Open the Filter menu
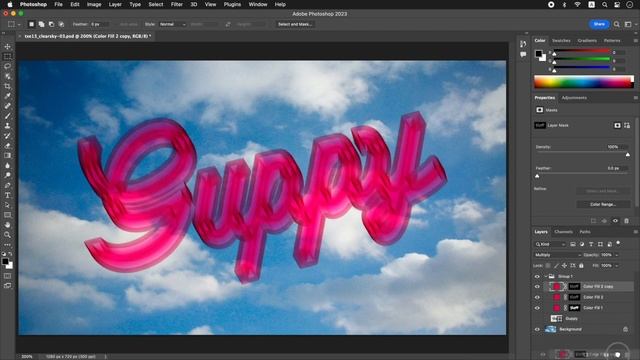Image resolution: width=640 pixels, height=360 pixels. click(x=176, y=4)
